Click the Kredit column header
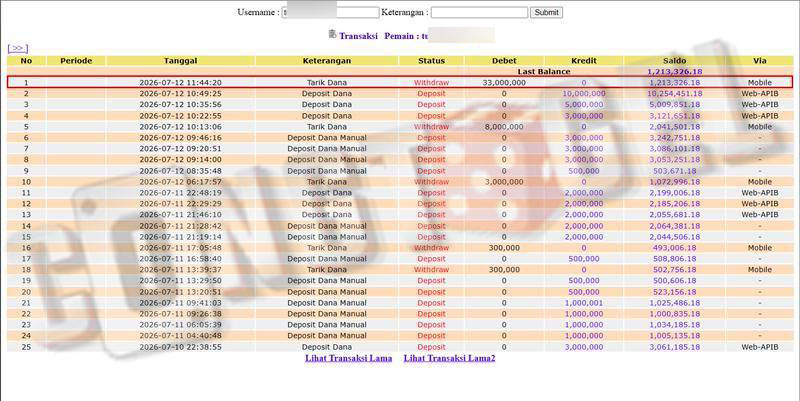This screenshot has width=800, height=401. click(x=584, y=61)
